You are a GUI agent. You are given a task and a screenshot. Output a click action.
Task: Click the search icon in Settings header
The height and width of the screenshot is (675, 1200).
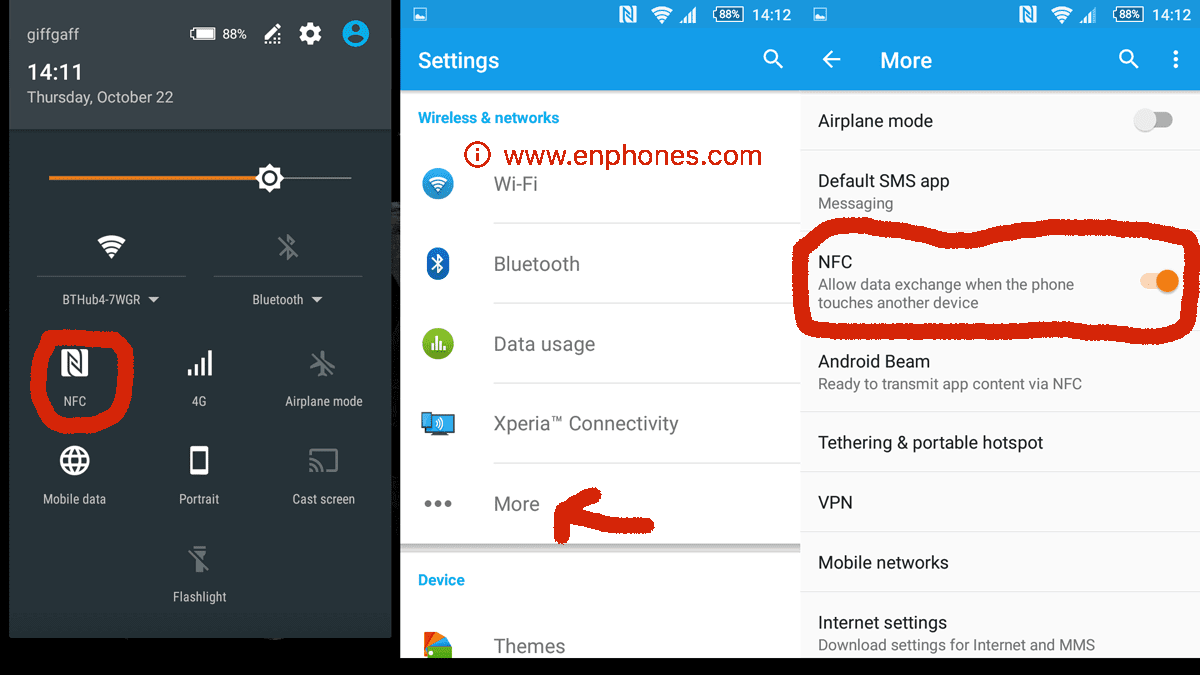[x=773, y=60]
